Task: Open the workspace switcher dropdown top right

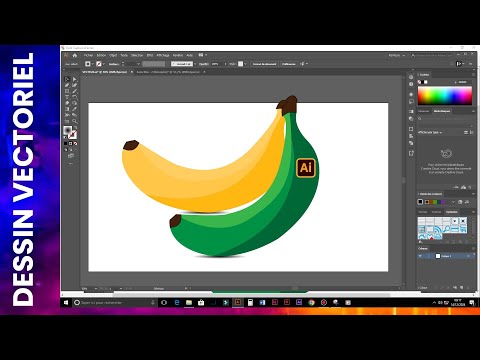Action: [397, 55]
